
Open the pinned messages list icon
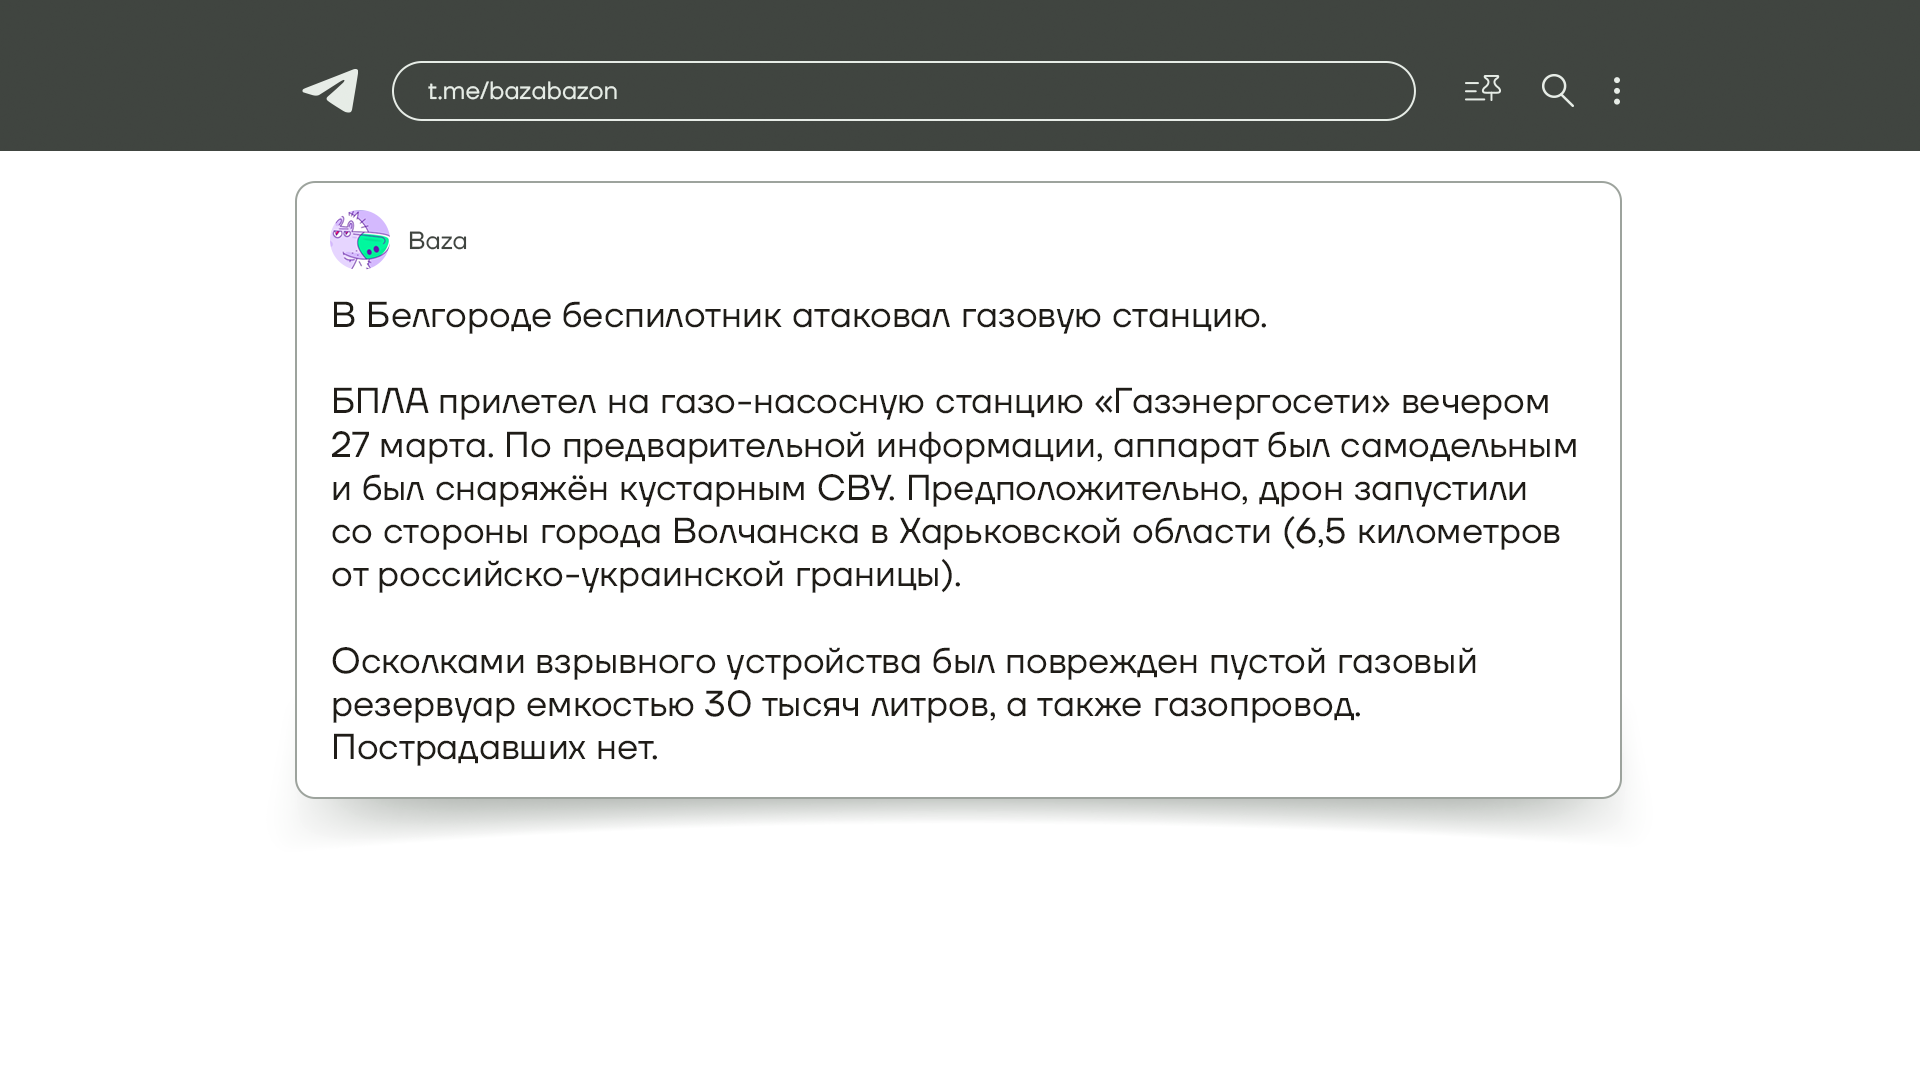pyautogui.click(x=1482, y=90)
